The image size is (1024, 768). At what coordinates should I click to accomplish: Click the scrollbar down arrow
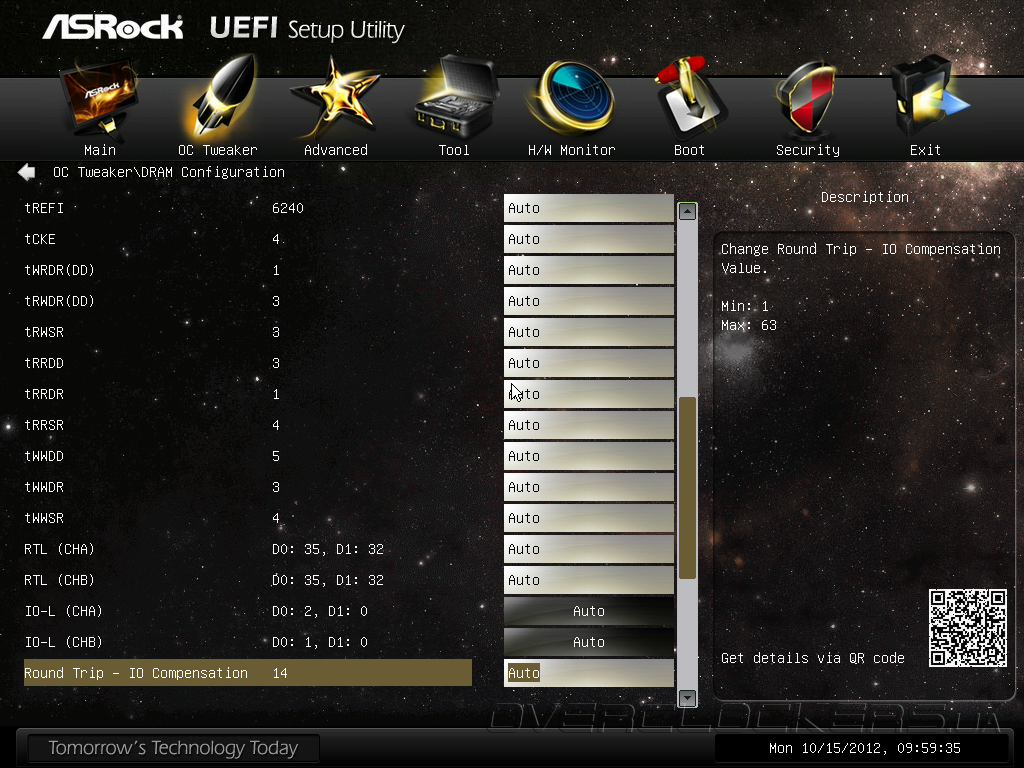pos(687,698)
